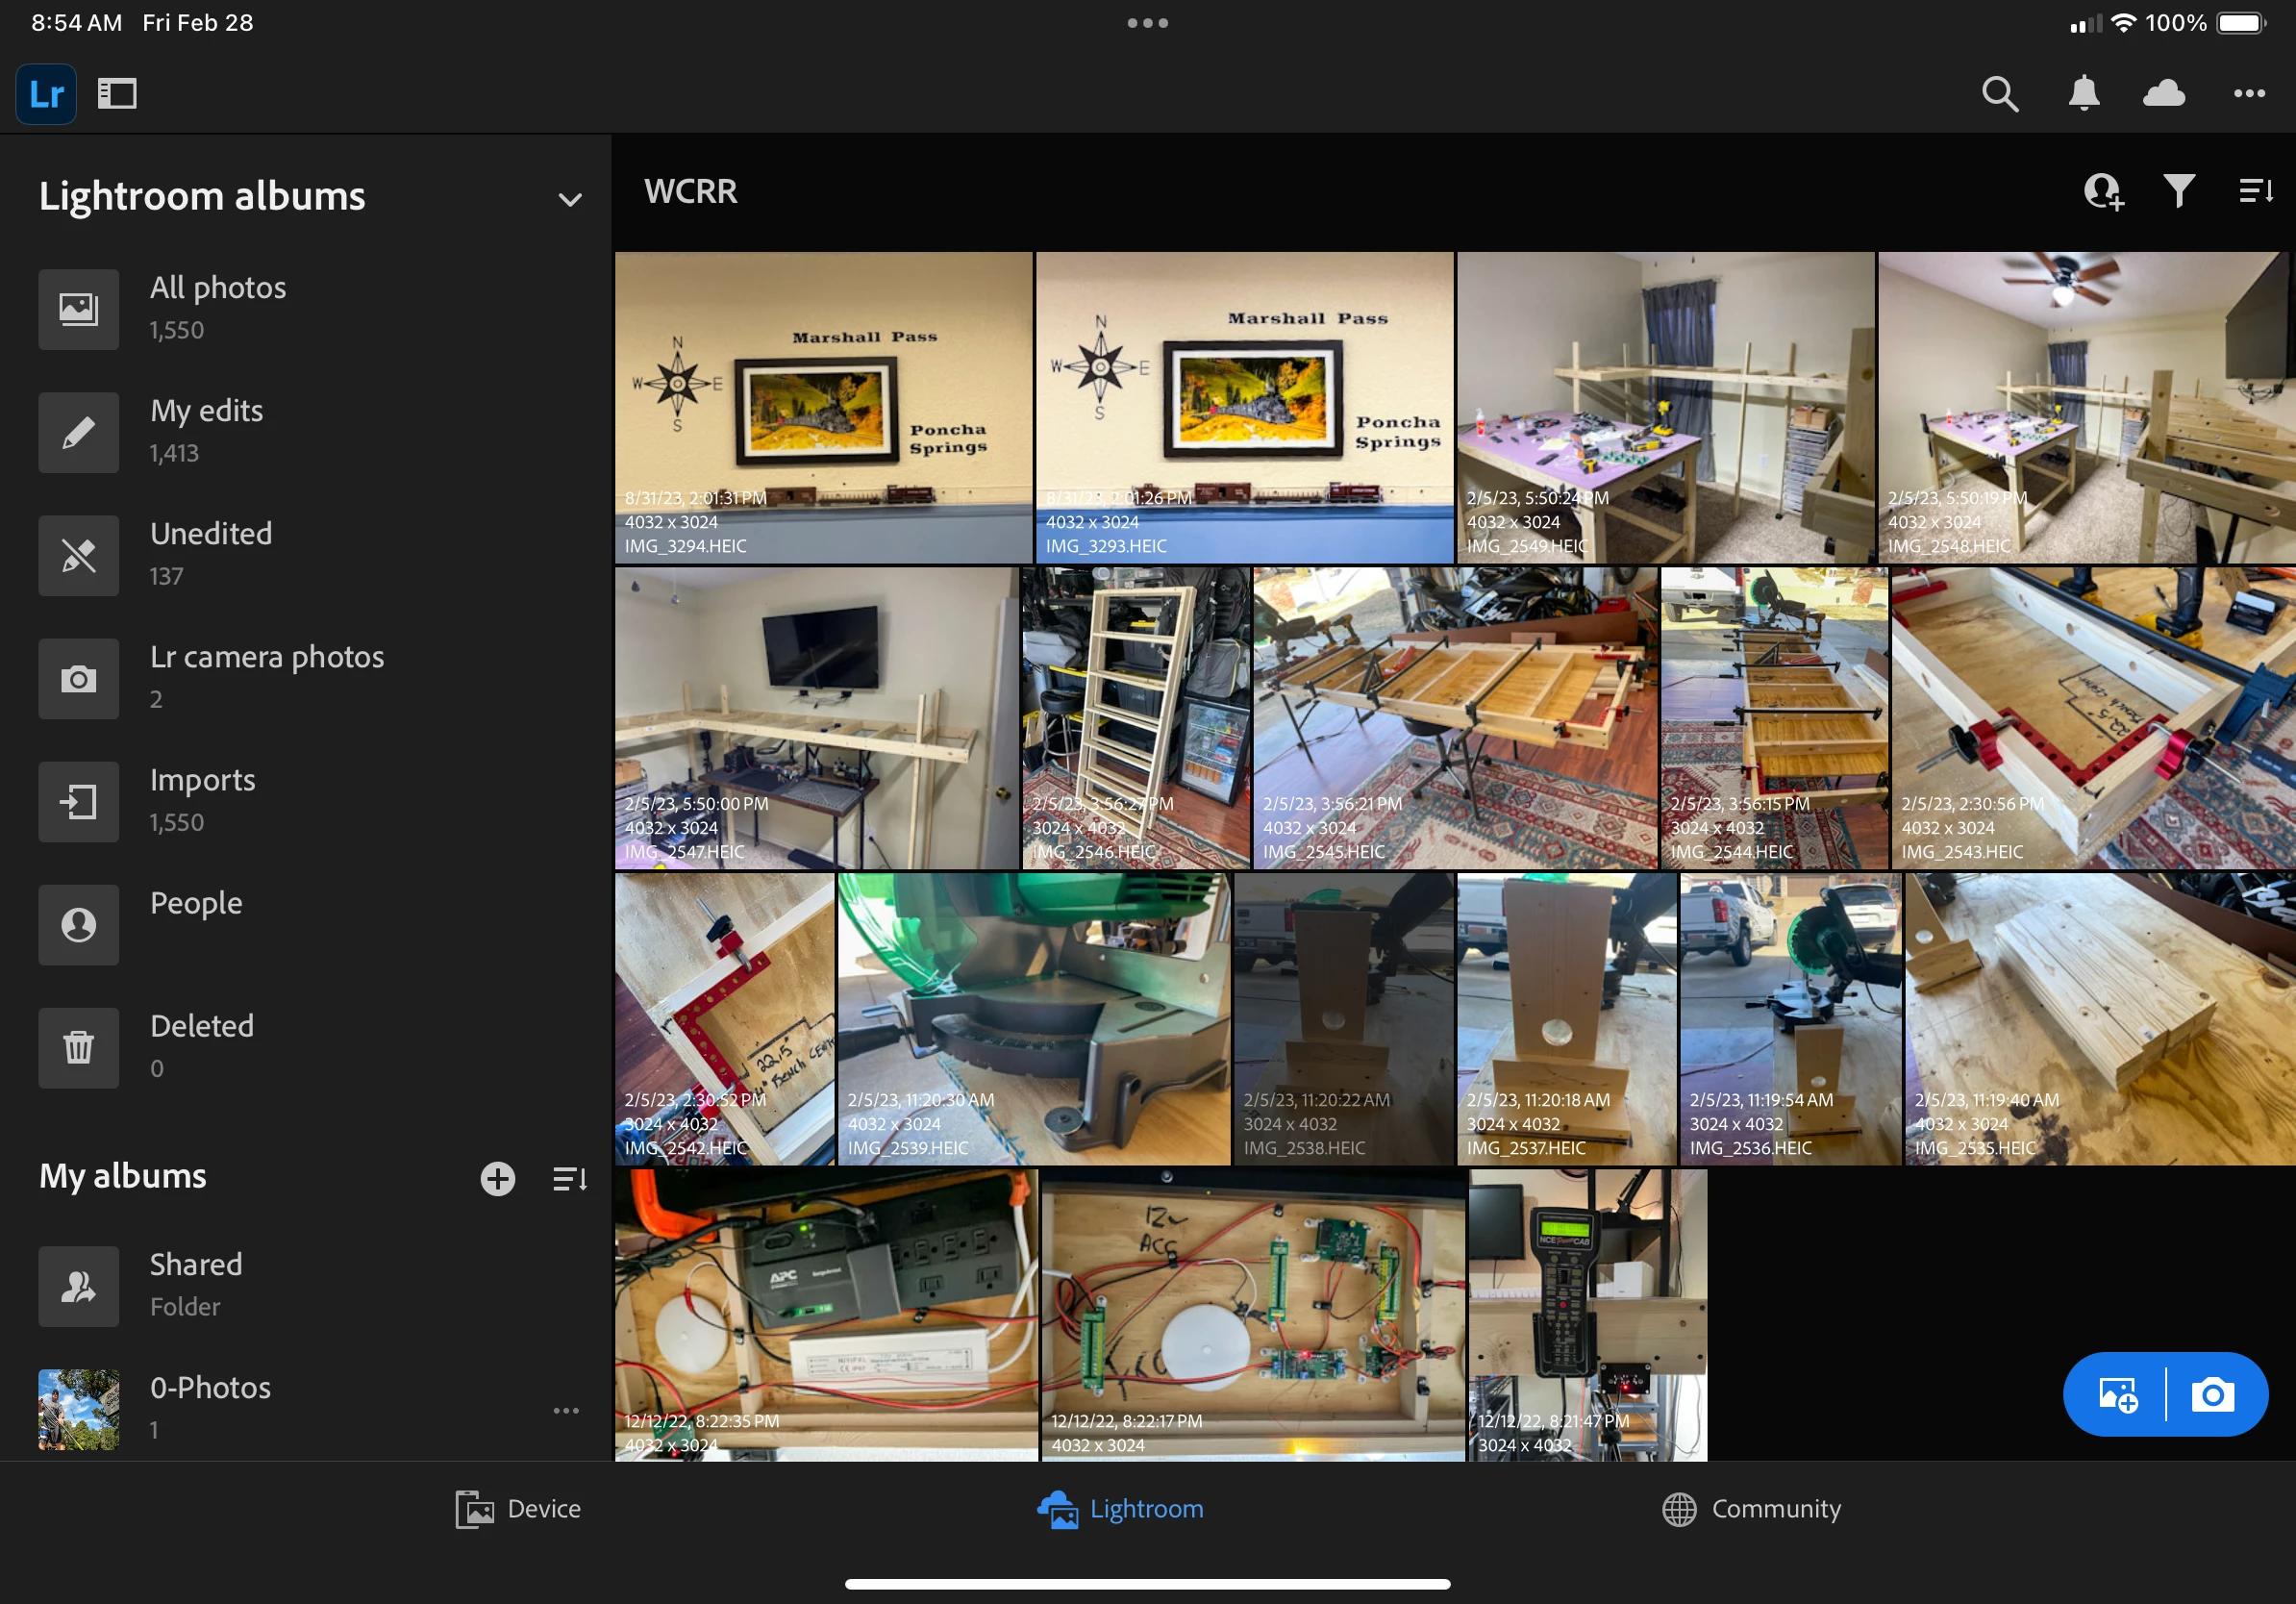Image resolution: width=2296 pixels, height=1604 pixels.
Task: Tap the add photos import icon
Action: (x=2118, y=1394)
